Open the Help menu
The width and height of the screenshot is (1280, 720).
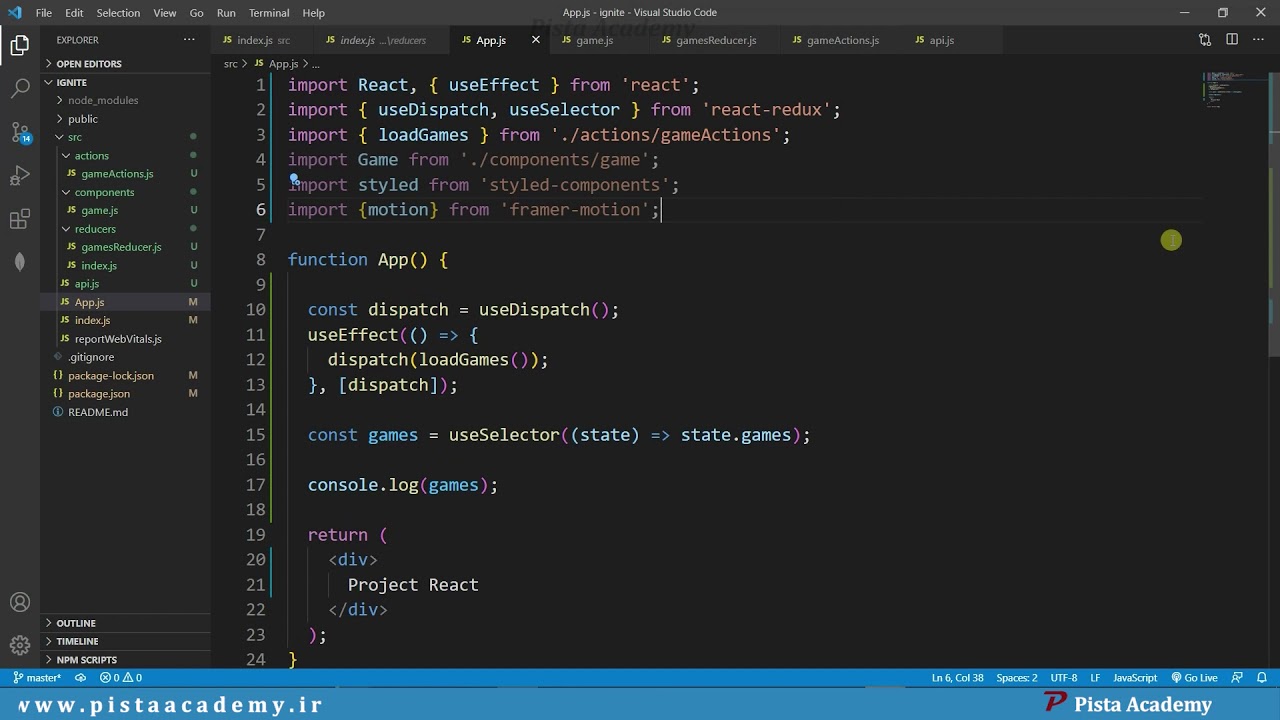tap(314, 13)
